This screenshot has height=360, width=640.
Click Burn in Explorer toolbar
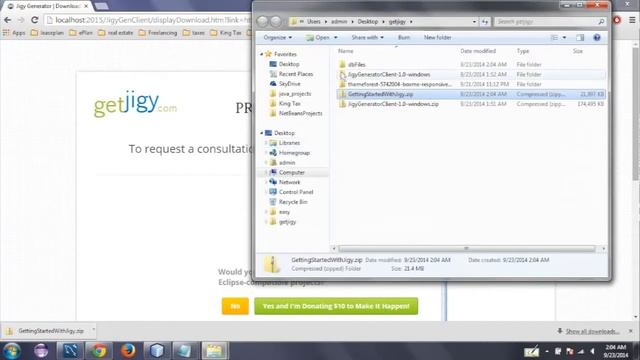pos(404,38)
